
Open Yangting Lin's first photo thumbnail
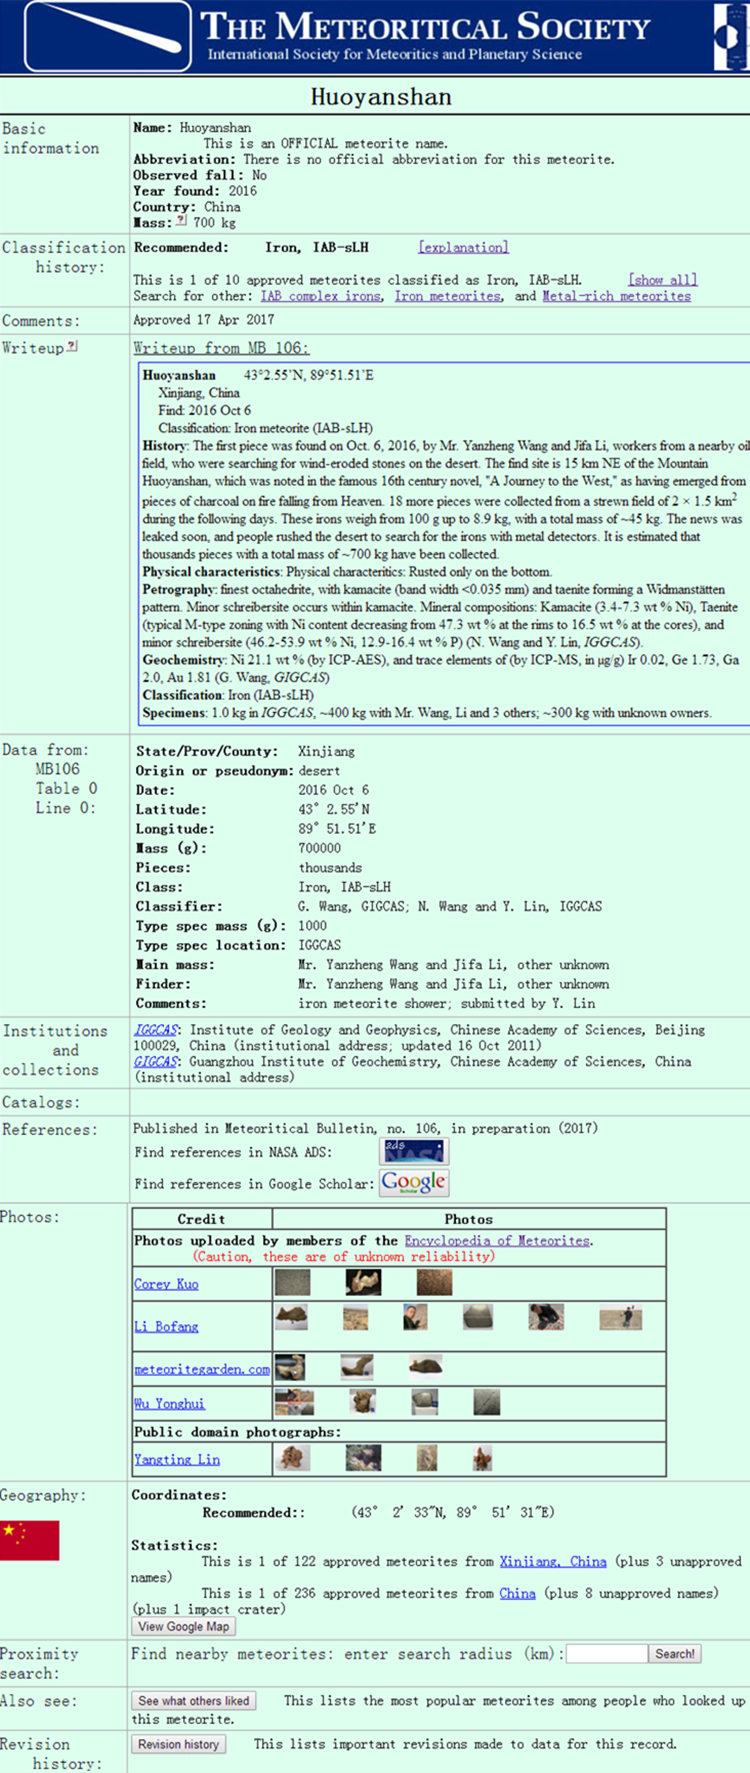(x=292, y=1458)
